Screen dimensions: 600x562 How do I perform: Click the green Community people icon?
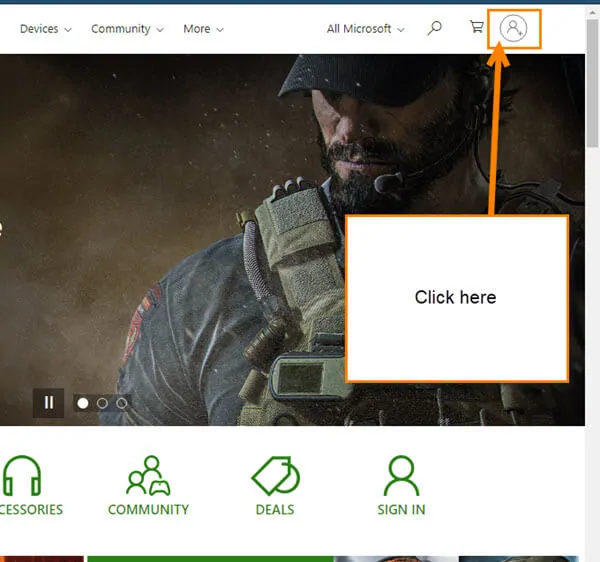pyautogui.click(x=148, y=476)
